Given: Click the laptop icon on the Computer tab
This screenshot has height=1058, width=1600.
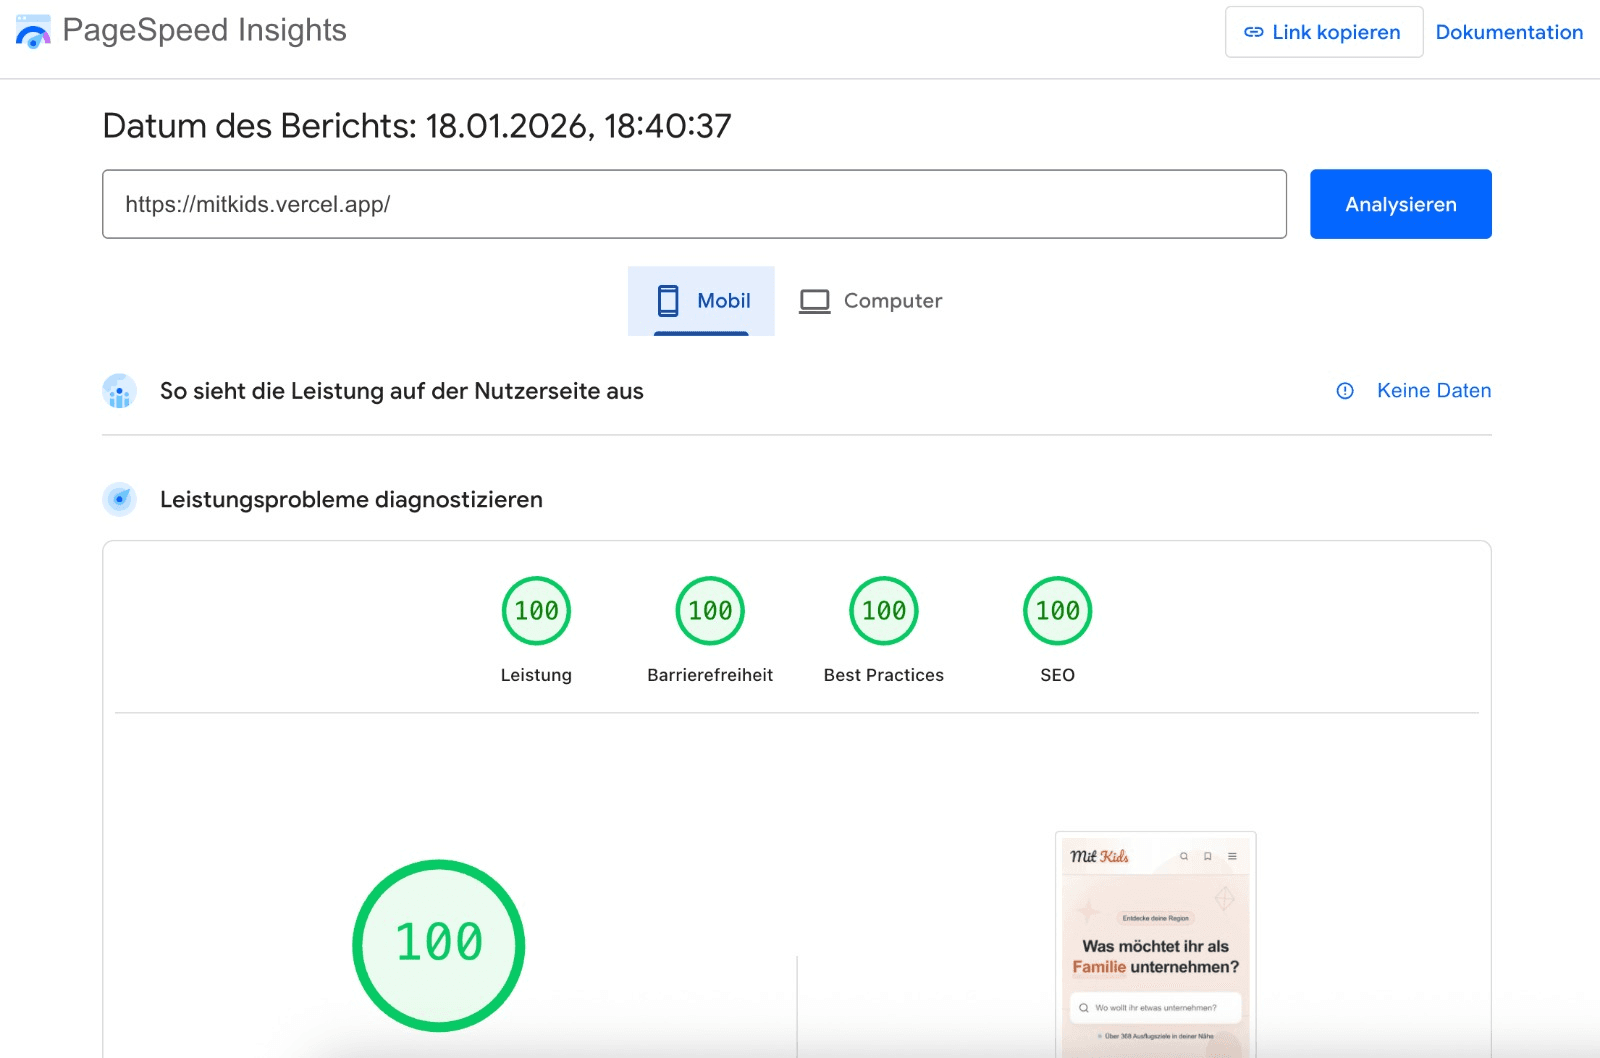Looking at the screenshot, I should click(815, 299).
